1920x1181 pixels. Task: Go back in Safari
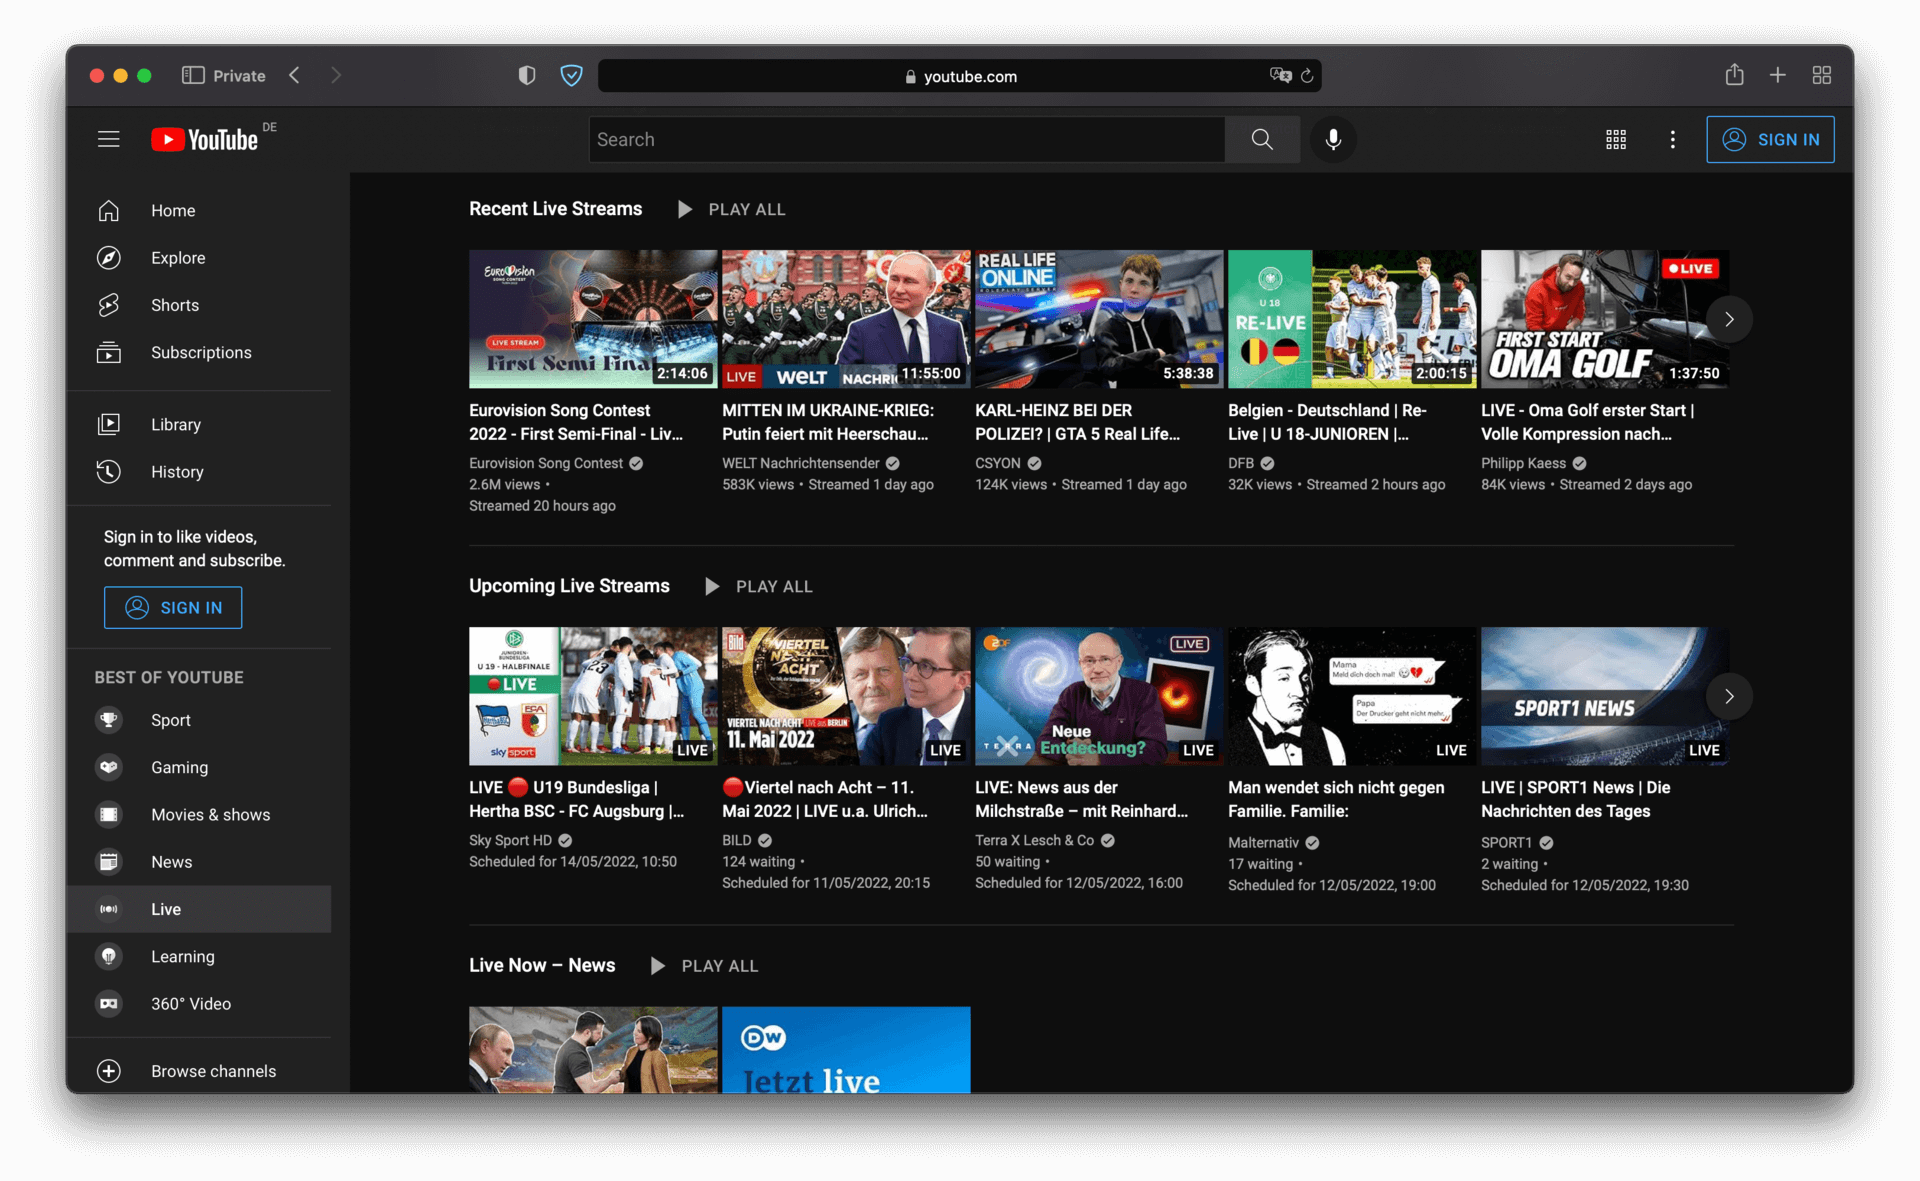coord(294,75)
